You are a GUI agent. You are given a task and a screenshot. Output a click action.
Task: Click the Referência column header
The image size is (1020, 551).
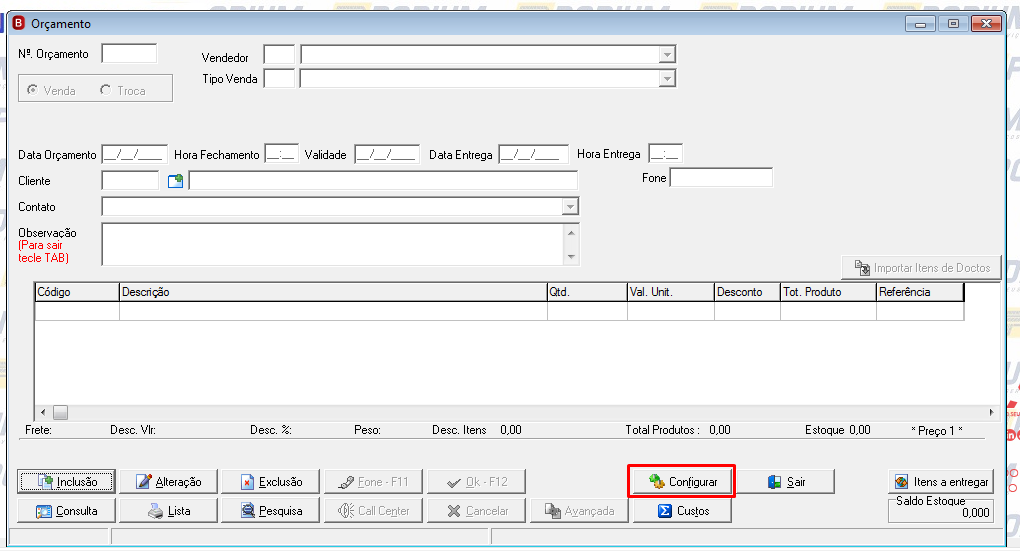pos(920,292)
